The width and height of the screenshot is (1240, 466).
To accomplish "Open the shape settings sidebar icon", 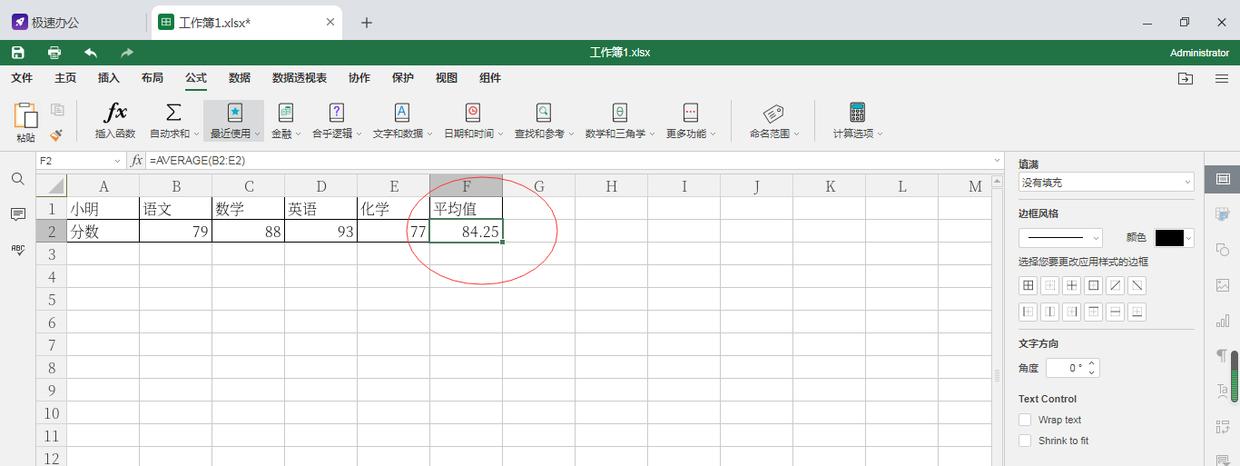I will 1222,250.
